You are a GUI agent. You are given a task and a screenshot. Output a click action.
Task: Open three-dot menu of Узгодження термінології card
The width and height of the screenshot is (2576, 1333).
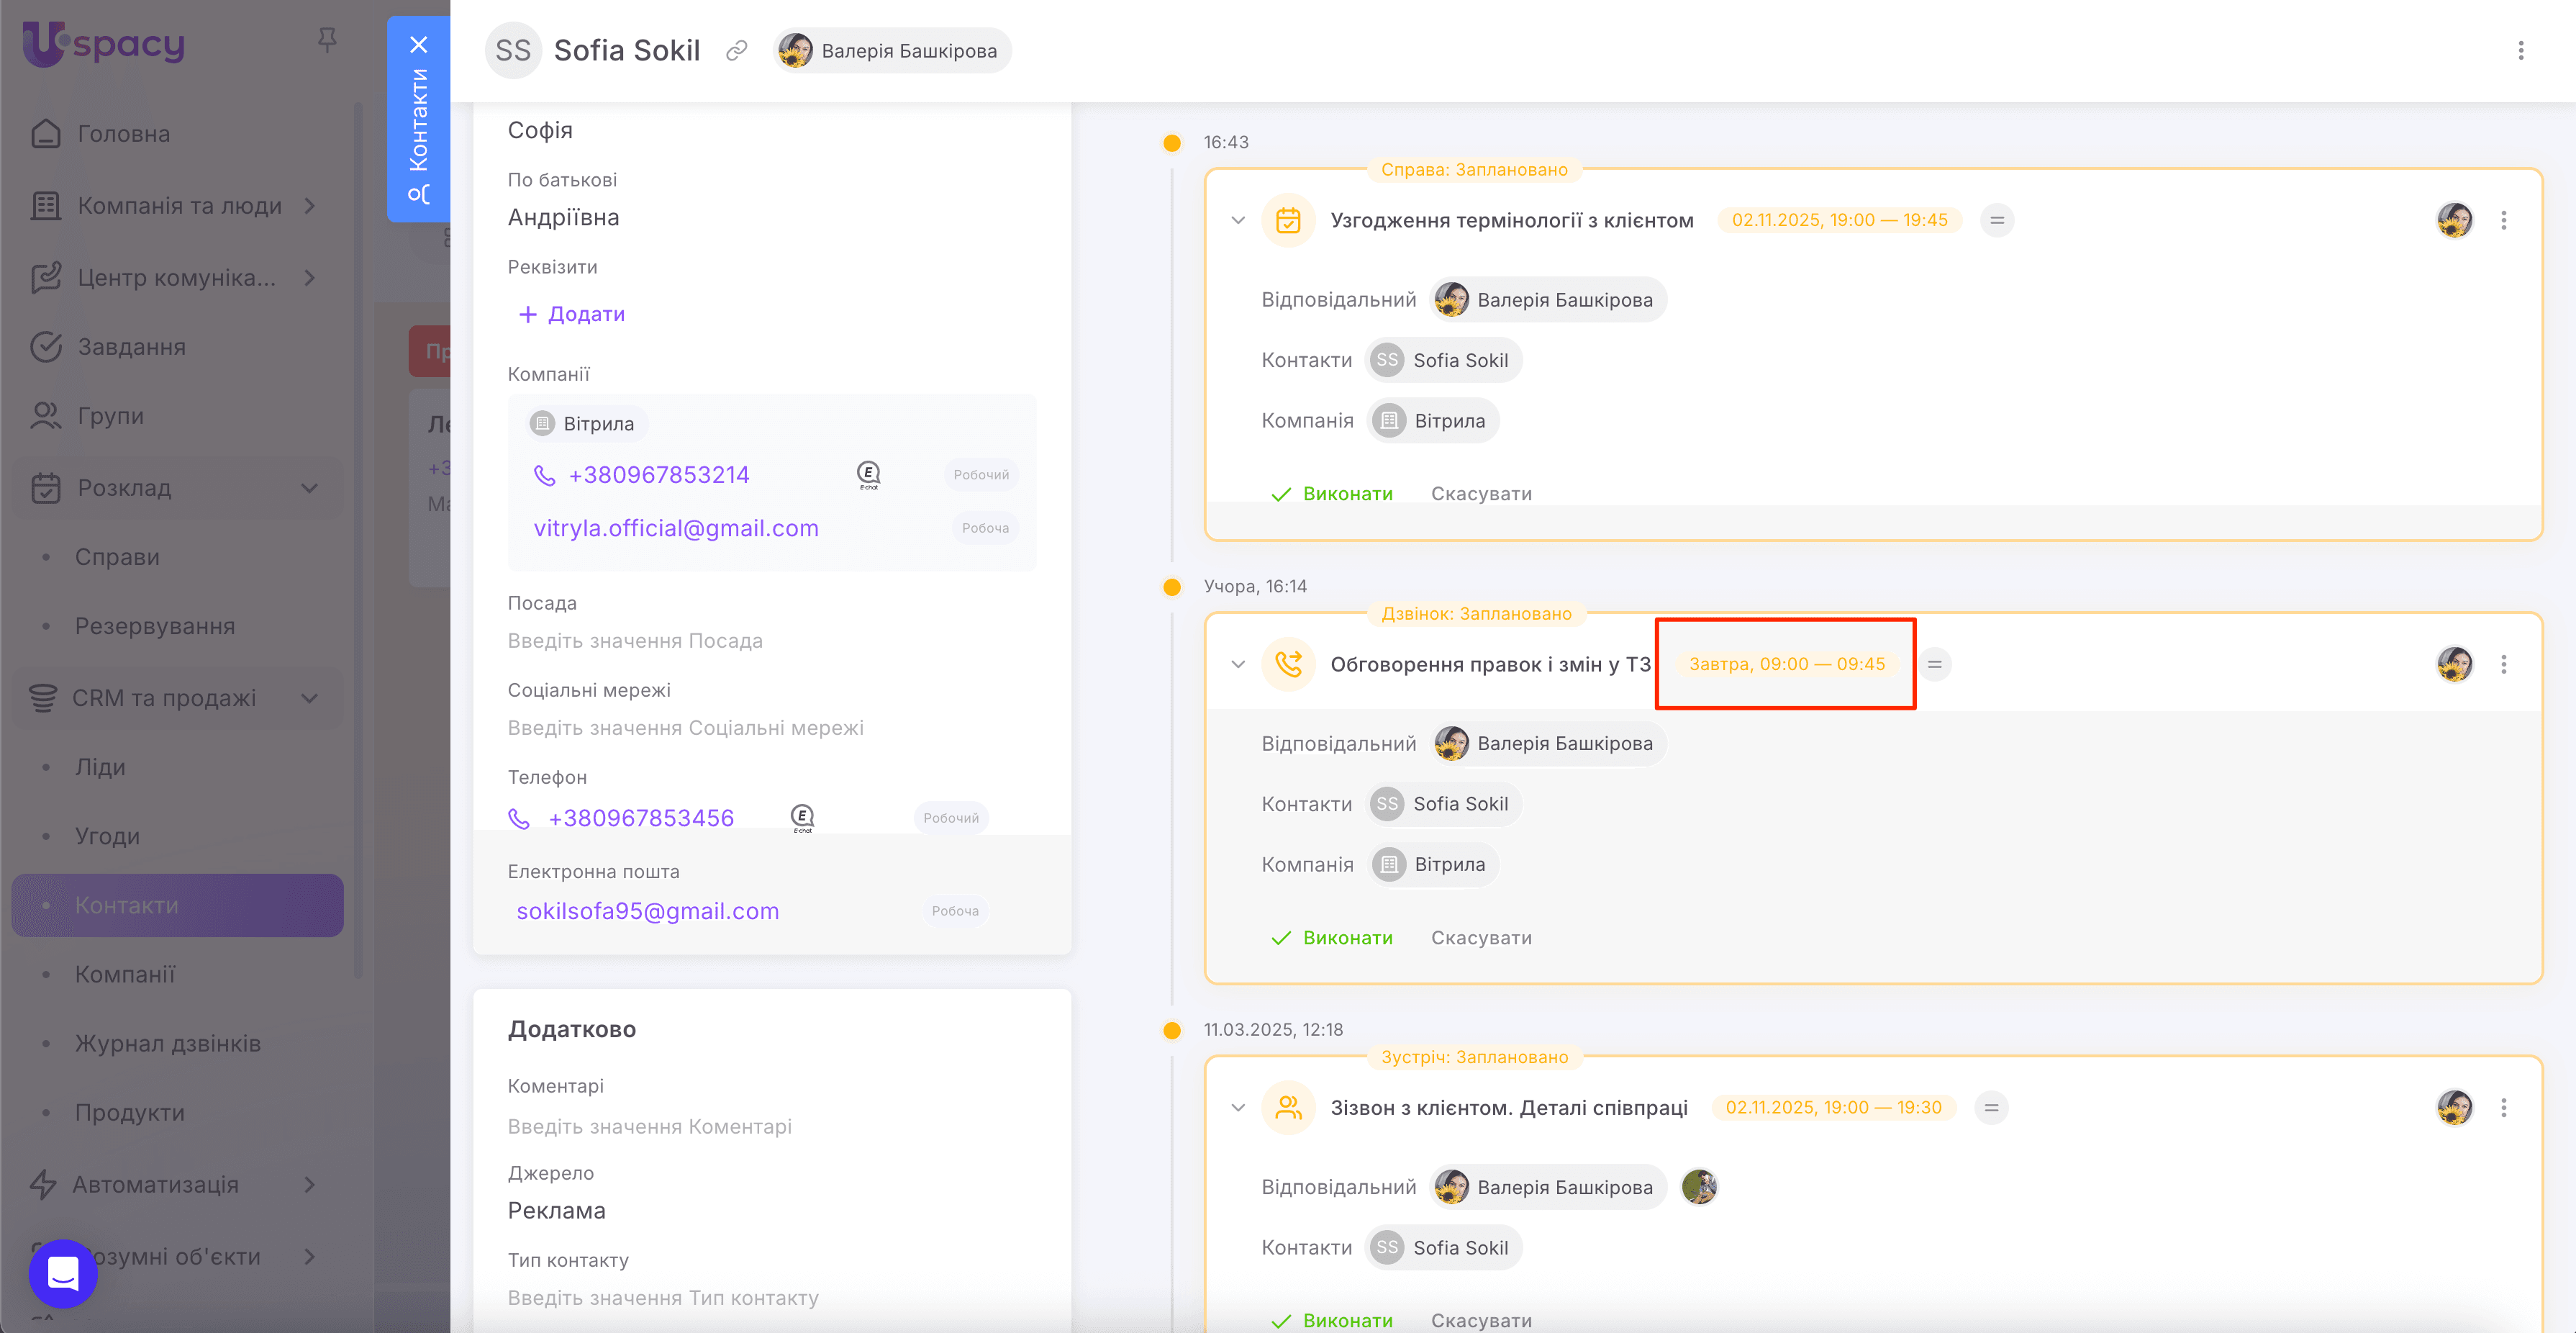pos(2504,220)
